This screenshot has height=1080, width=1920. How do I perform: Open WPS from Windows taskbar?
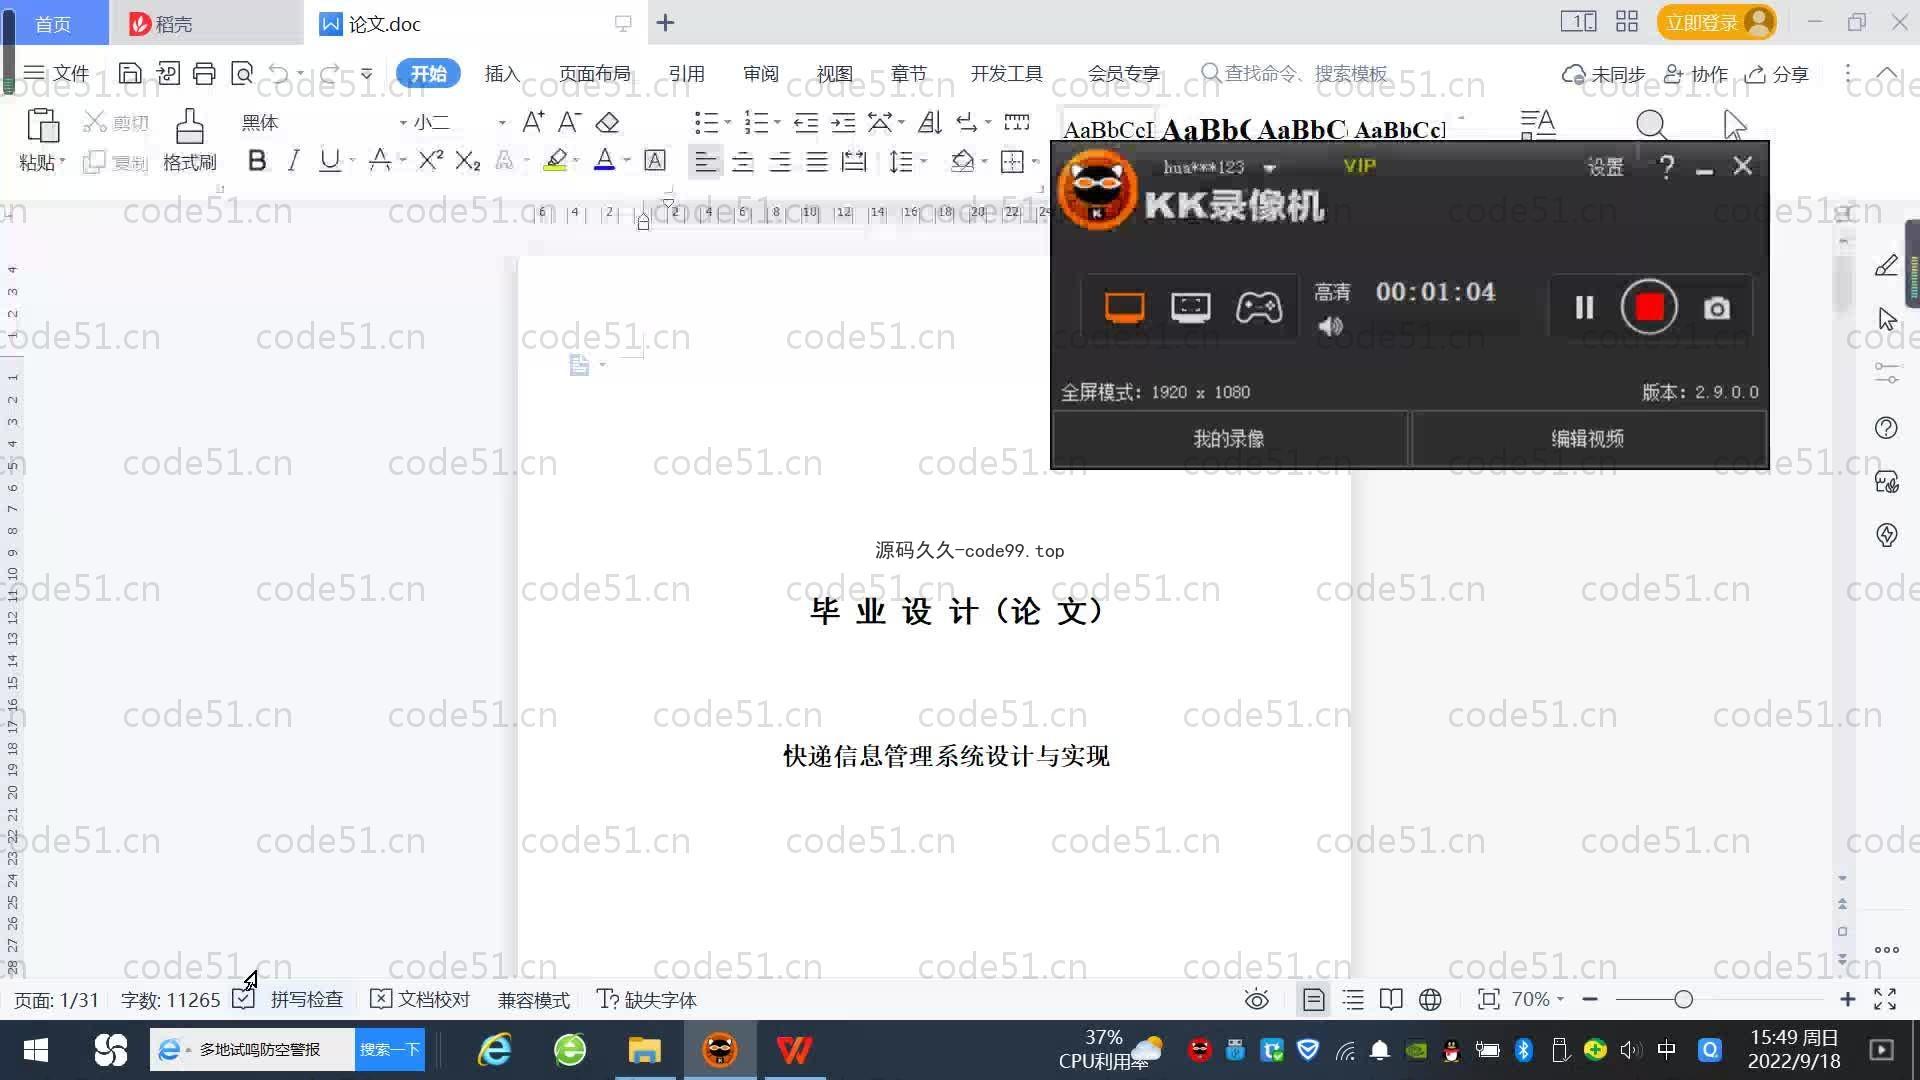tap(794, 1050)
